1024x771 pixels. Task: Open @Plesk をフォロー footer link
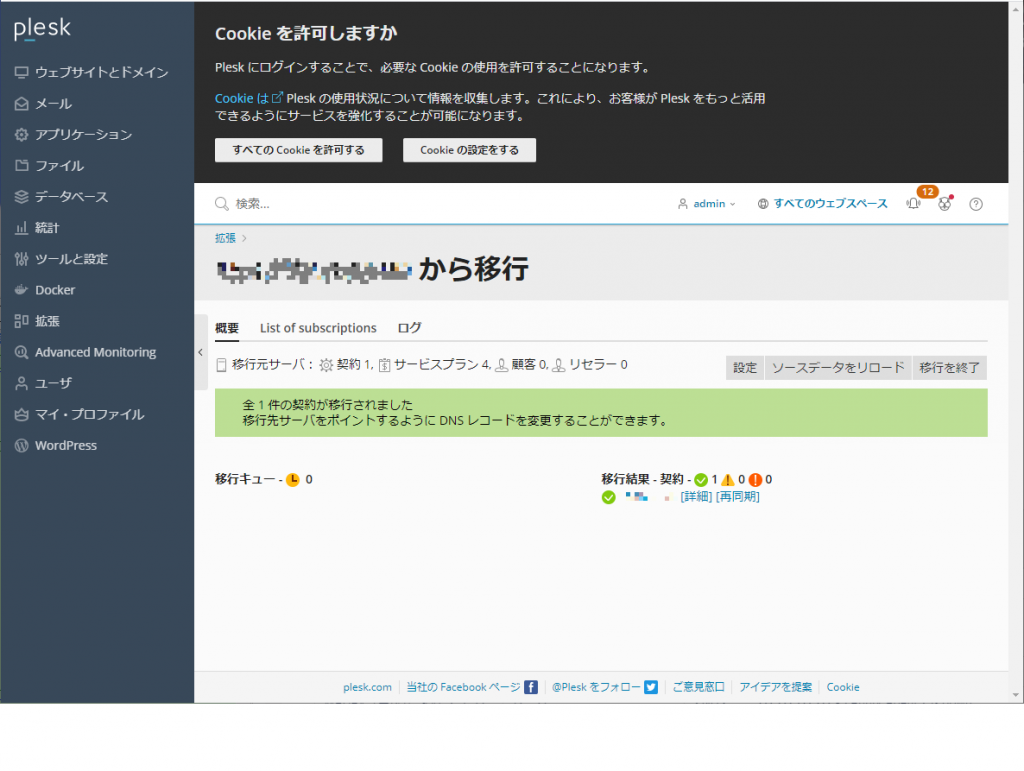click(596, 687)
